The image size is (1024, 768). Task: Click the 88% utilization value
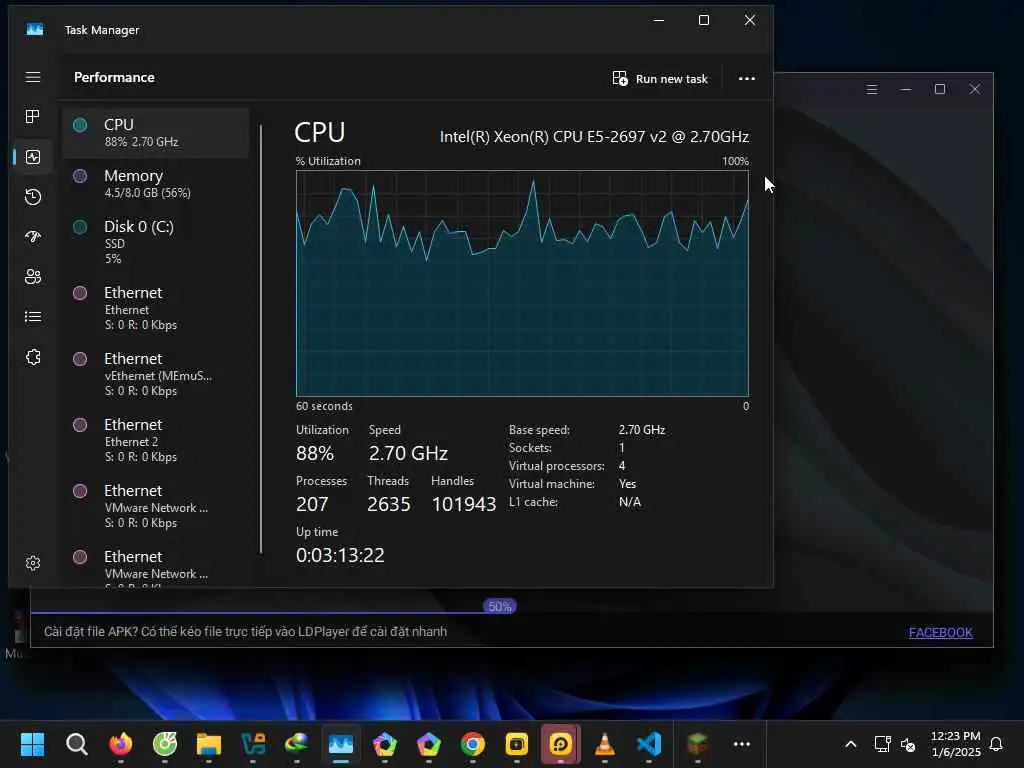[x=315, y=453]
